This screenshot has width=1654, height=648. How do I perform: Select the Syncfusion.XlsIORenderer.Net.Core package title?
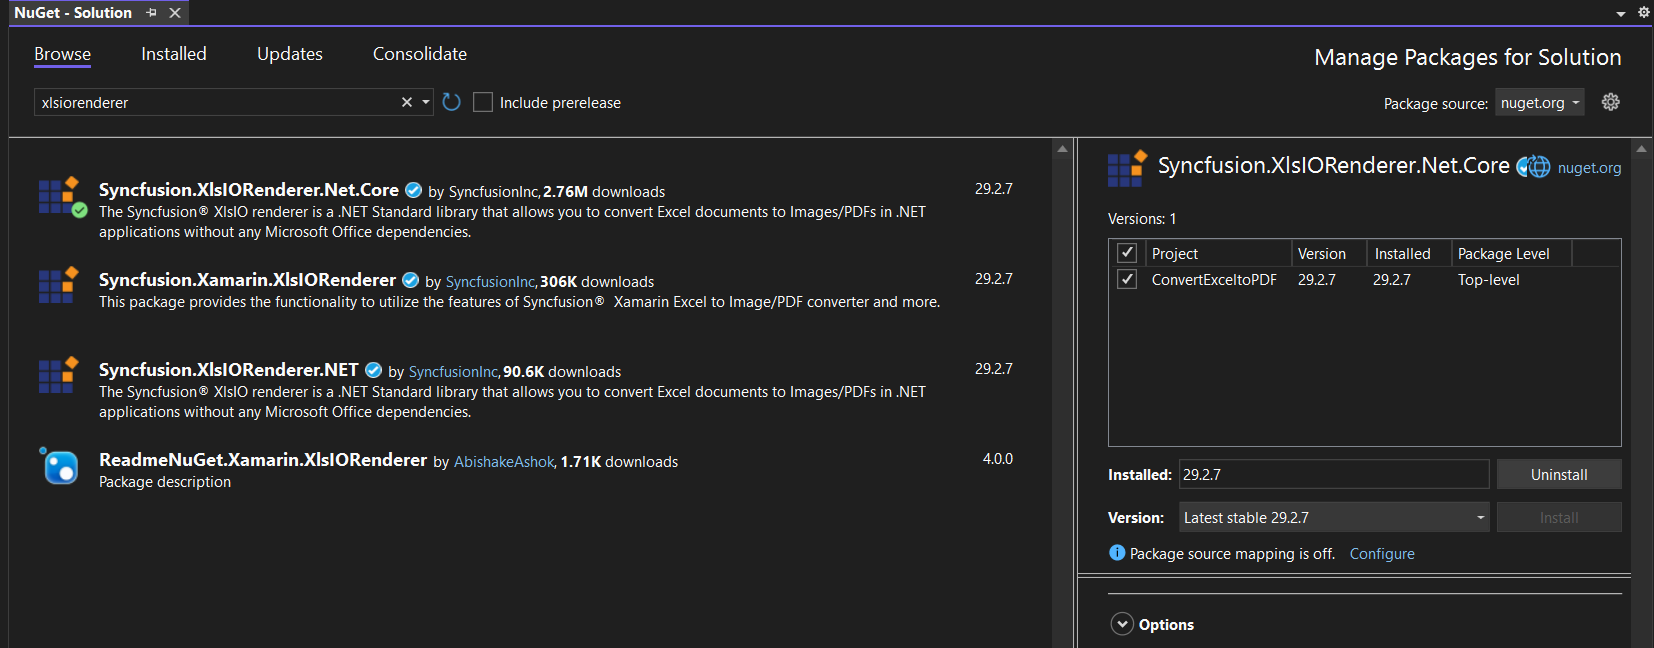pyautogui.click(x=249, y=189)
